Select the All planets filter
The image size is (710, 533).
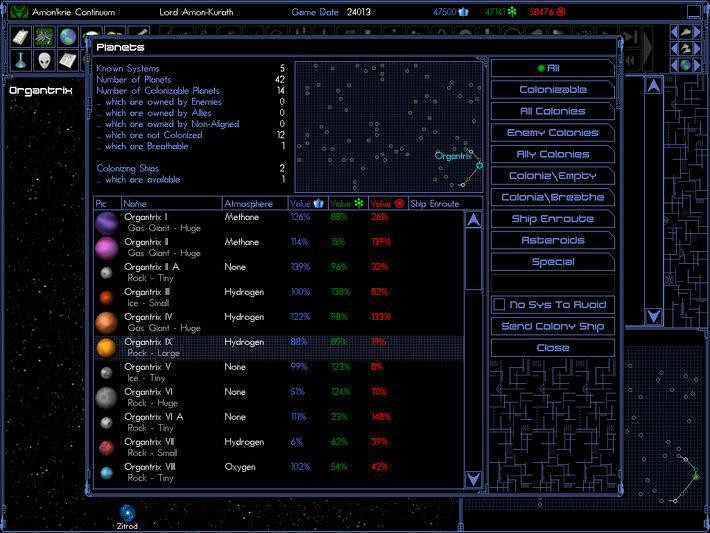tap(552, 68)
